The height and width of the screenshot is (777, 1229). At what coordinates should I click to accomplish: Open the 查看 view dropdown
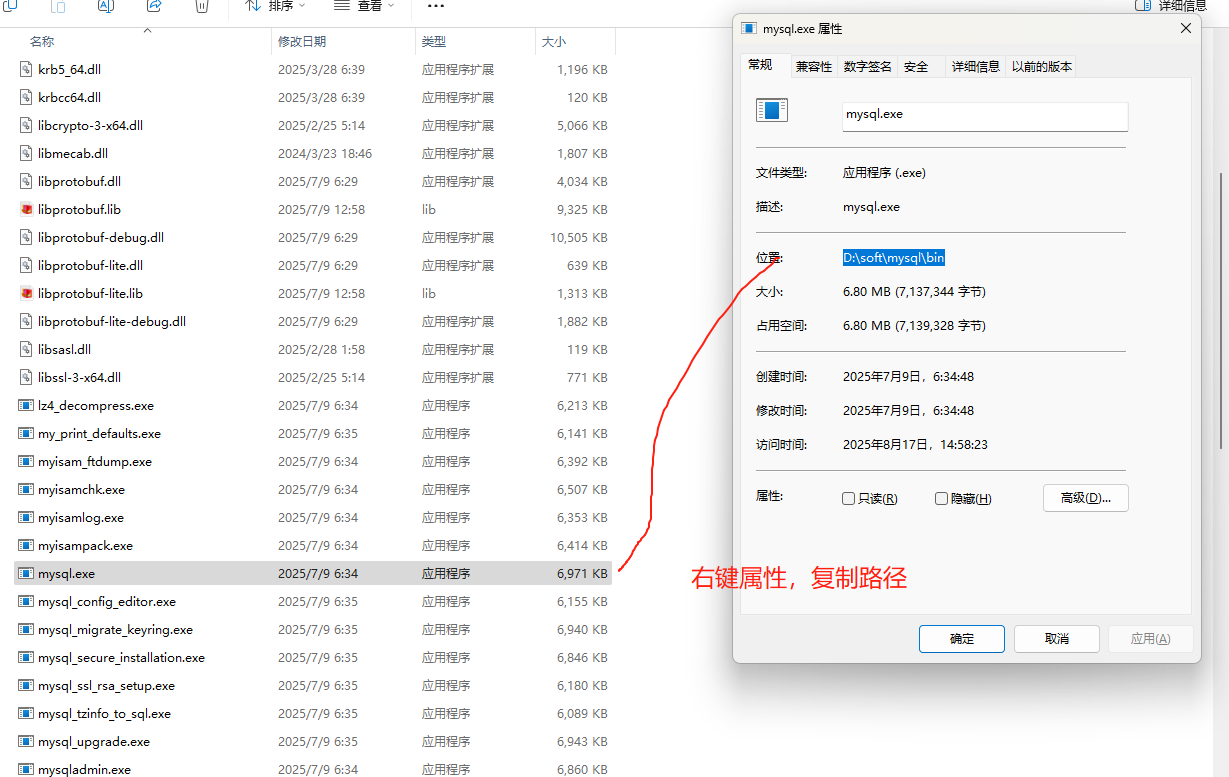(x=364, y=6)
